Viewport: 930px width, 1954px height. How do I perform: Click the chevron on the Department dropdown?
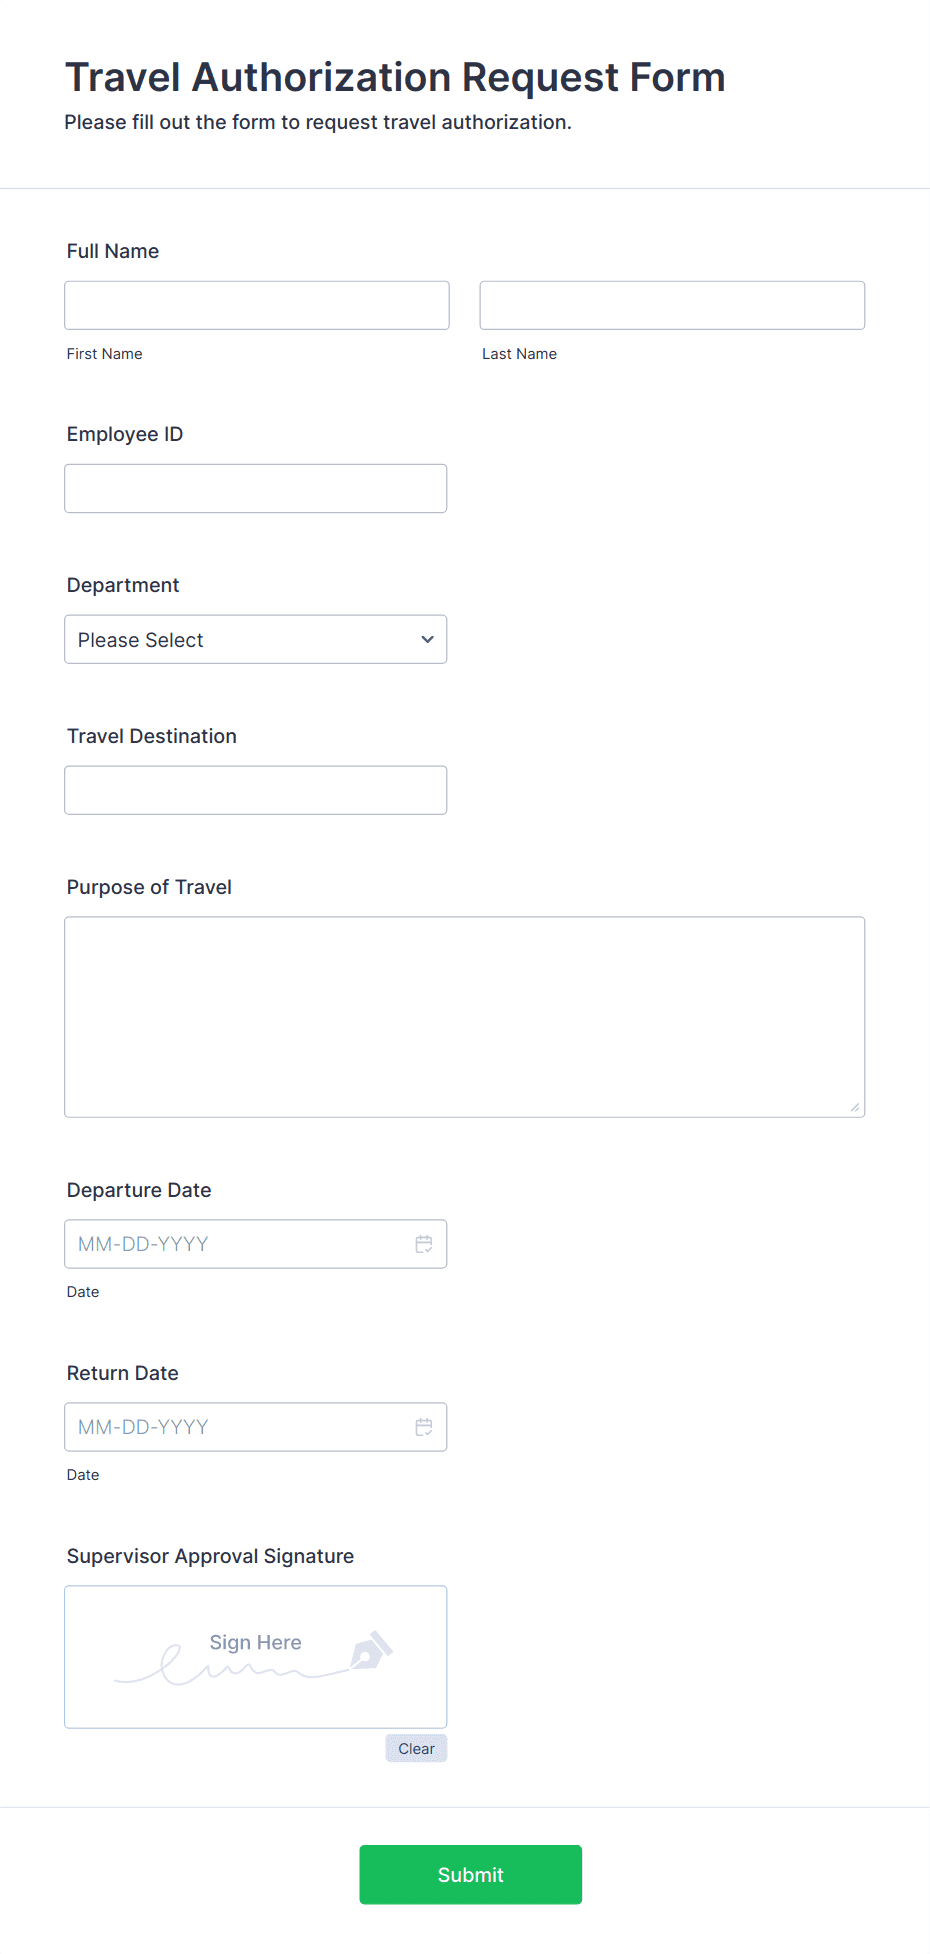426,639
